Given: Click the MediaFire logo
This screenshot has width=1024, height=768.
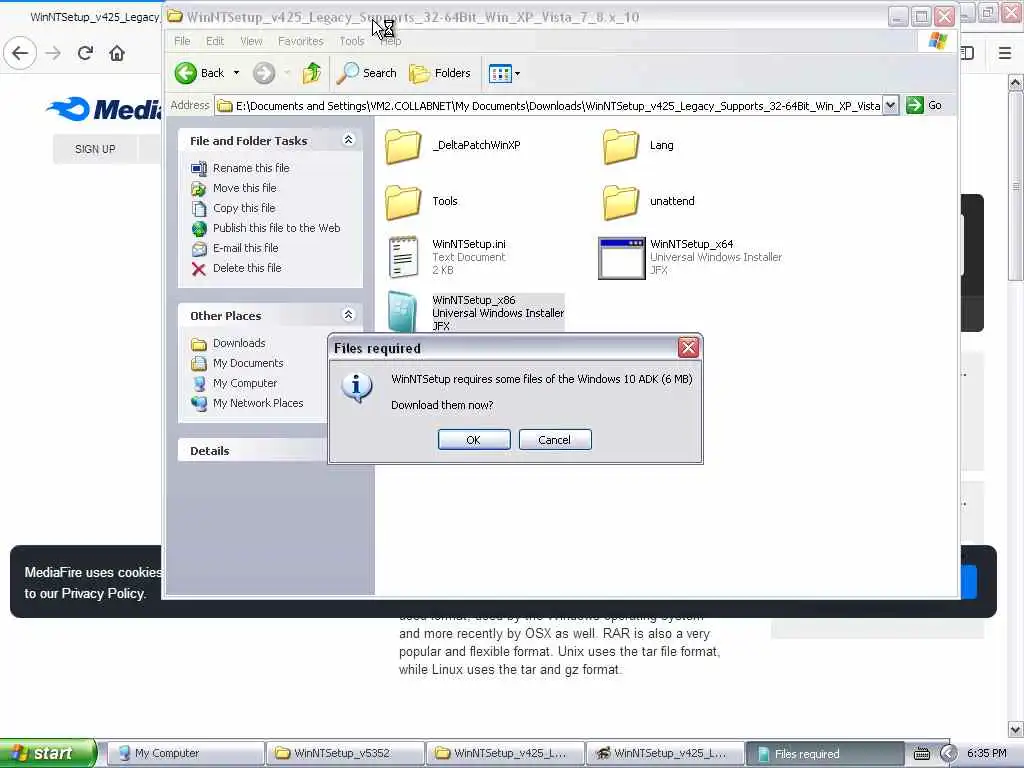Looking at the screenshot, I should 104,108.
